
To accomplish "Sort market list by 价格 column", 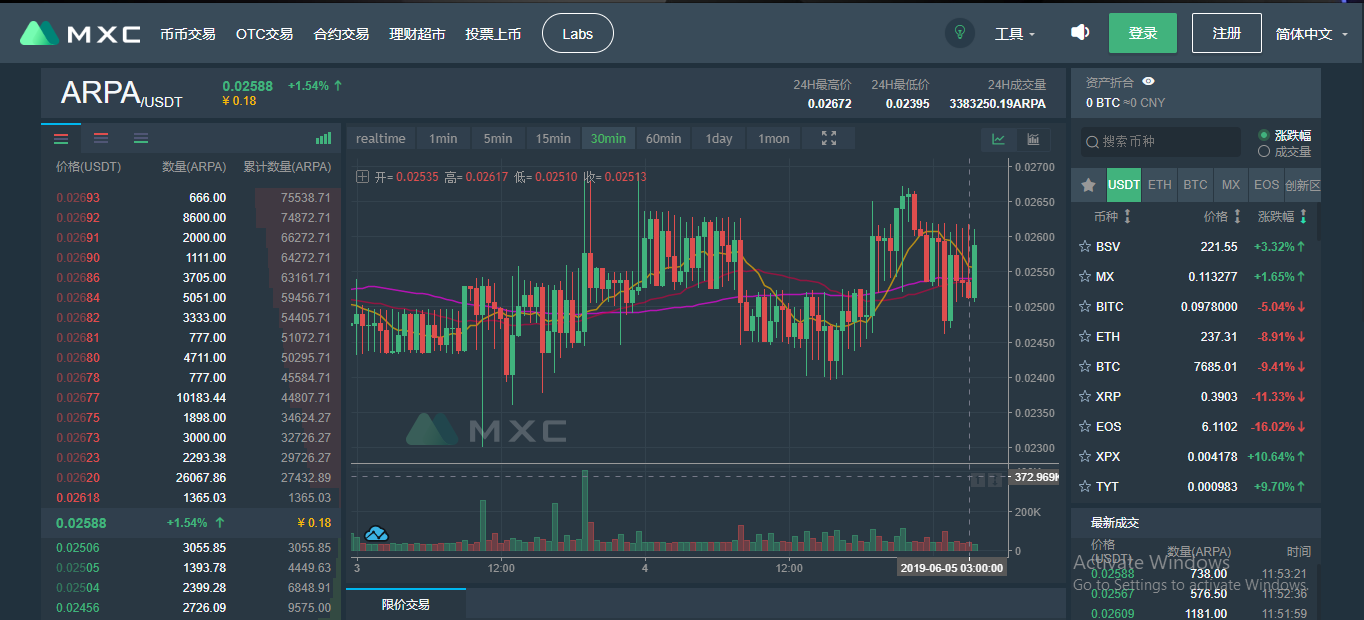I will coord(1222,216).
